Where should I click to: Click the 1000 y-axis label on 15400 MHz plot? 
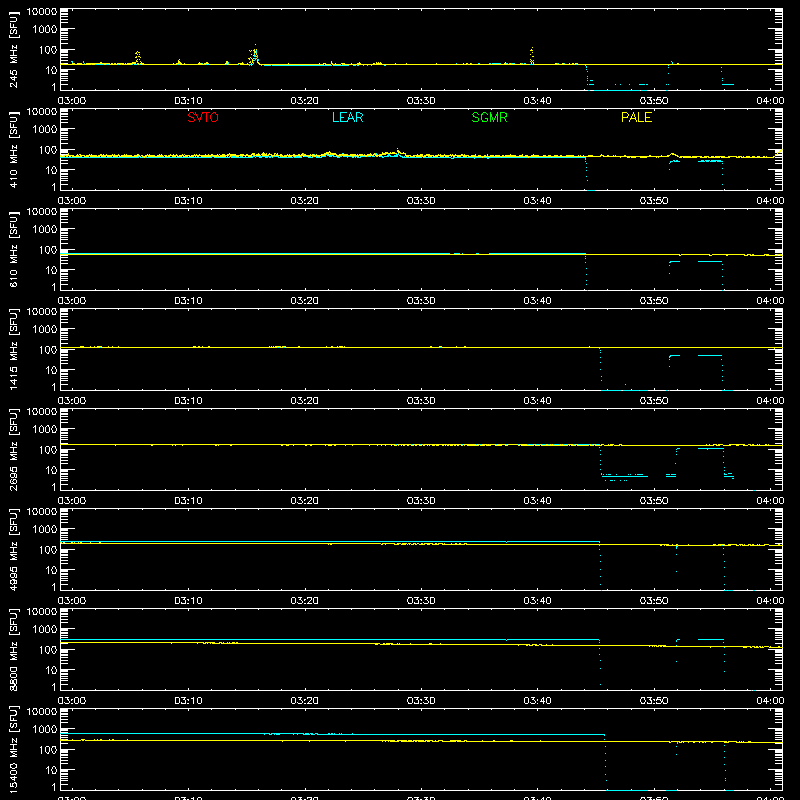(x=45, y=730)
